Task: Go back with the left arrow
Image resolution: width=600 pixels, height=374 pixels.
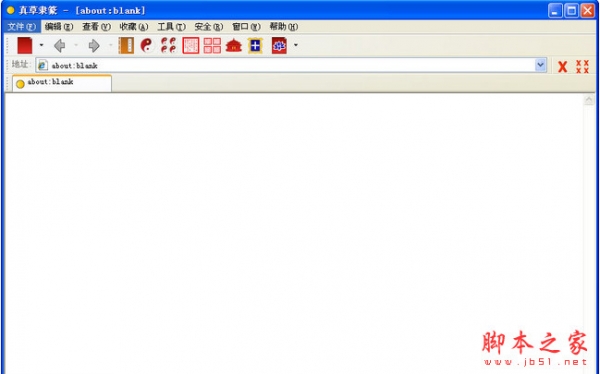Action: [60, 46]
